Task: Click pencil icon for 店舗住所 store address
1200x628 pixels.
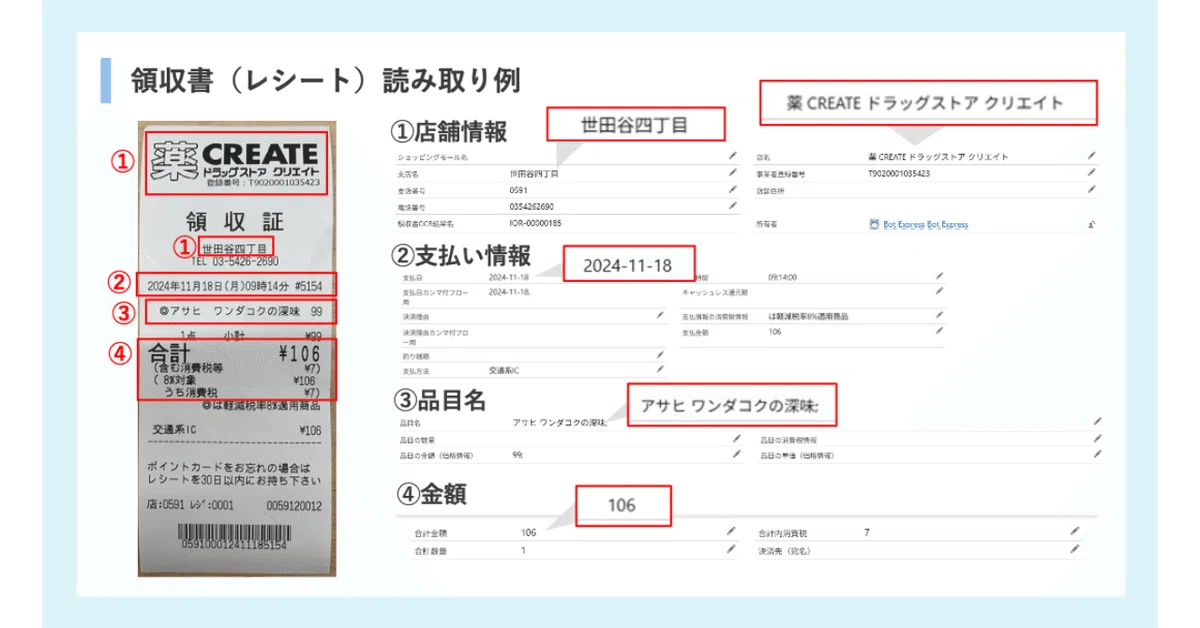Action: pos(1091,189)
